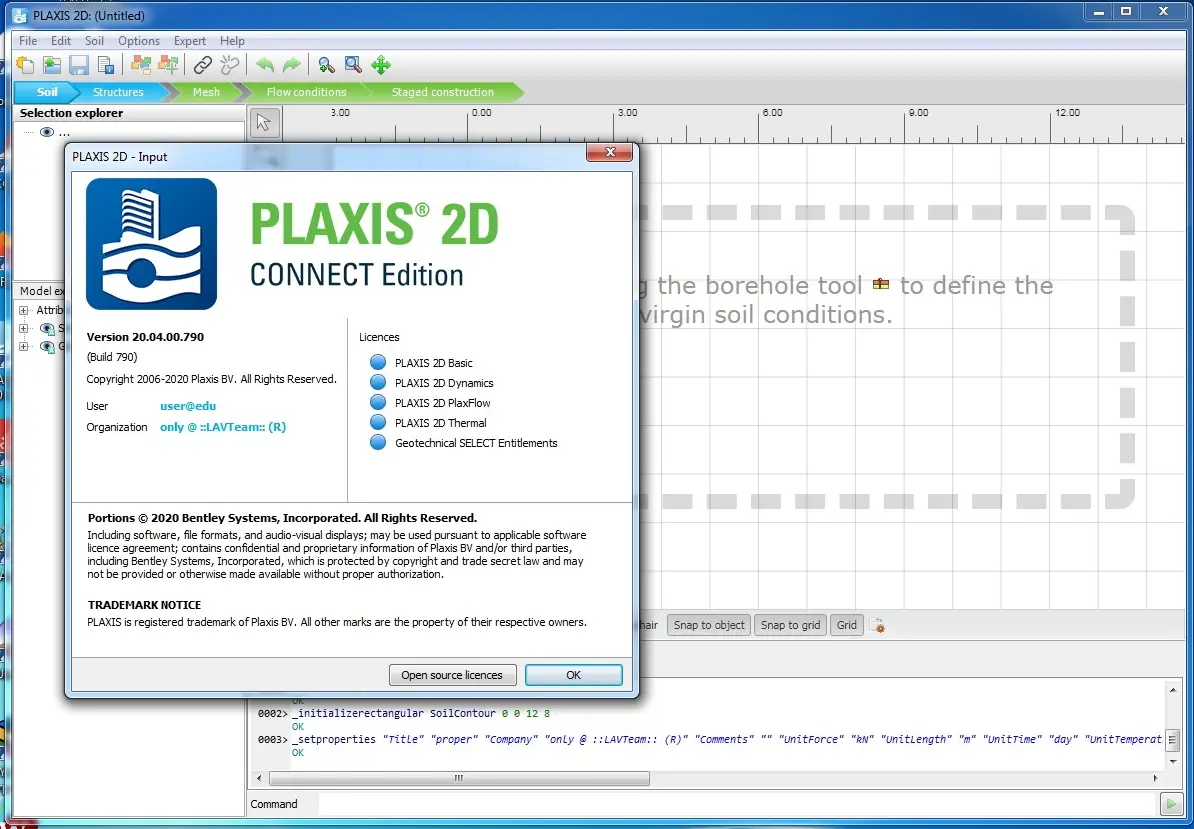Click the command log scroll right arrow
The width and height of the screenshot is (1194, 829).
tap(1155, 778)
